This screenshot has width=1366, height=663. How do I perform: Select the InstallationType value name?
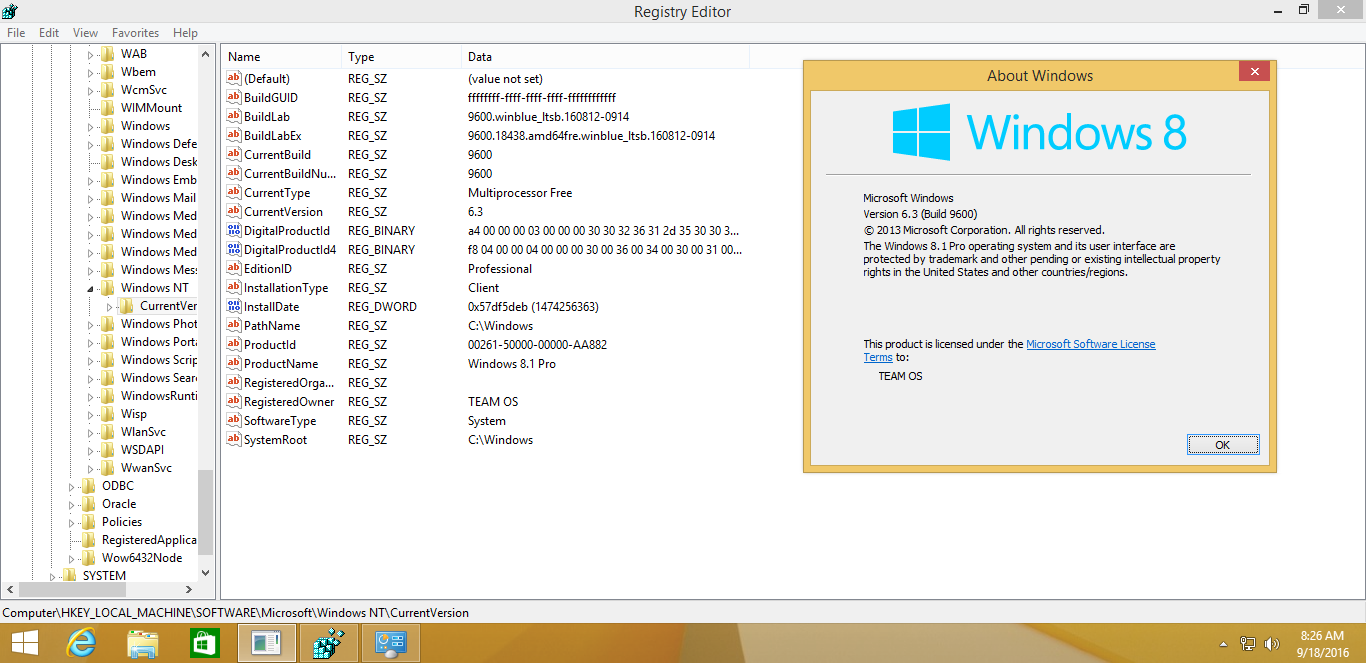tap(286, 288)
